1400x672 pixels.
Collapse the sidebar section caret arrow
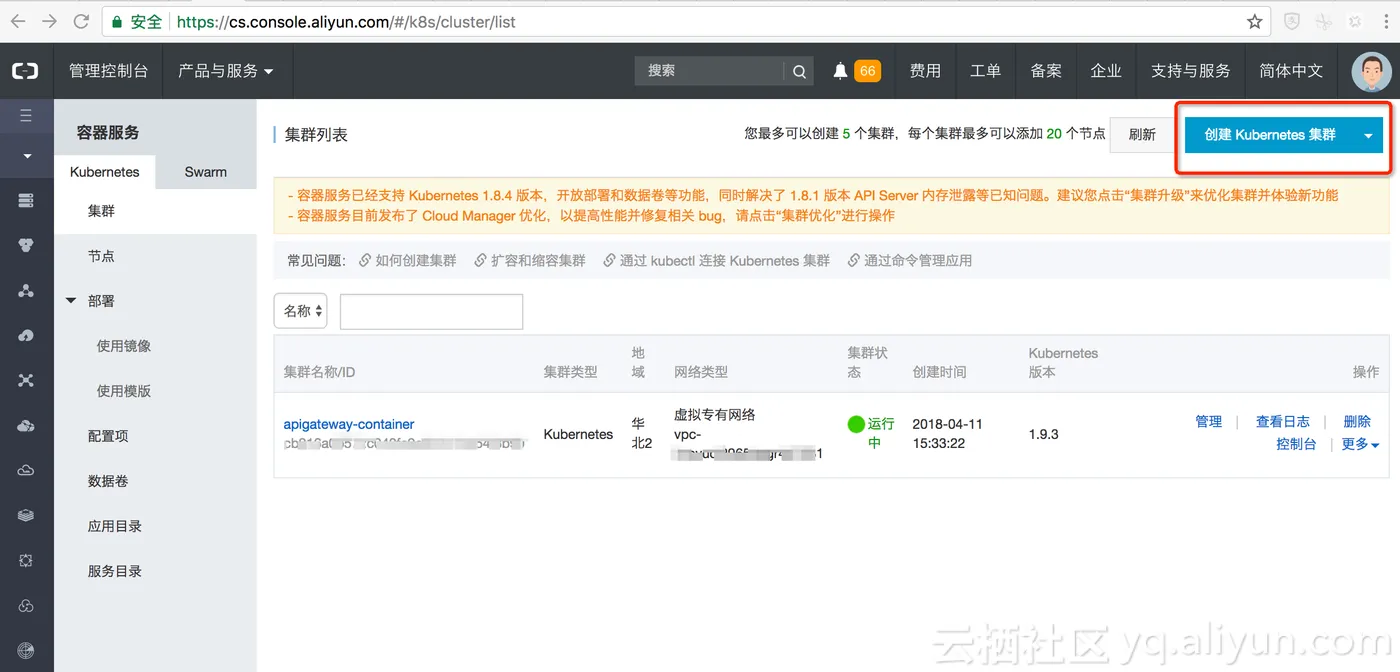click(x=27, y=156)
